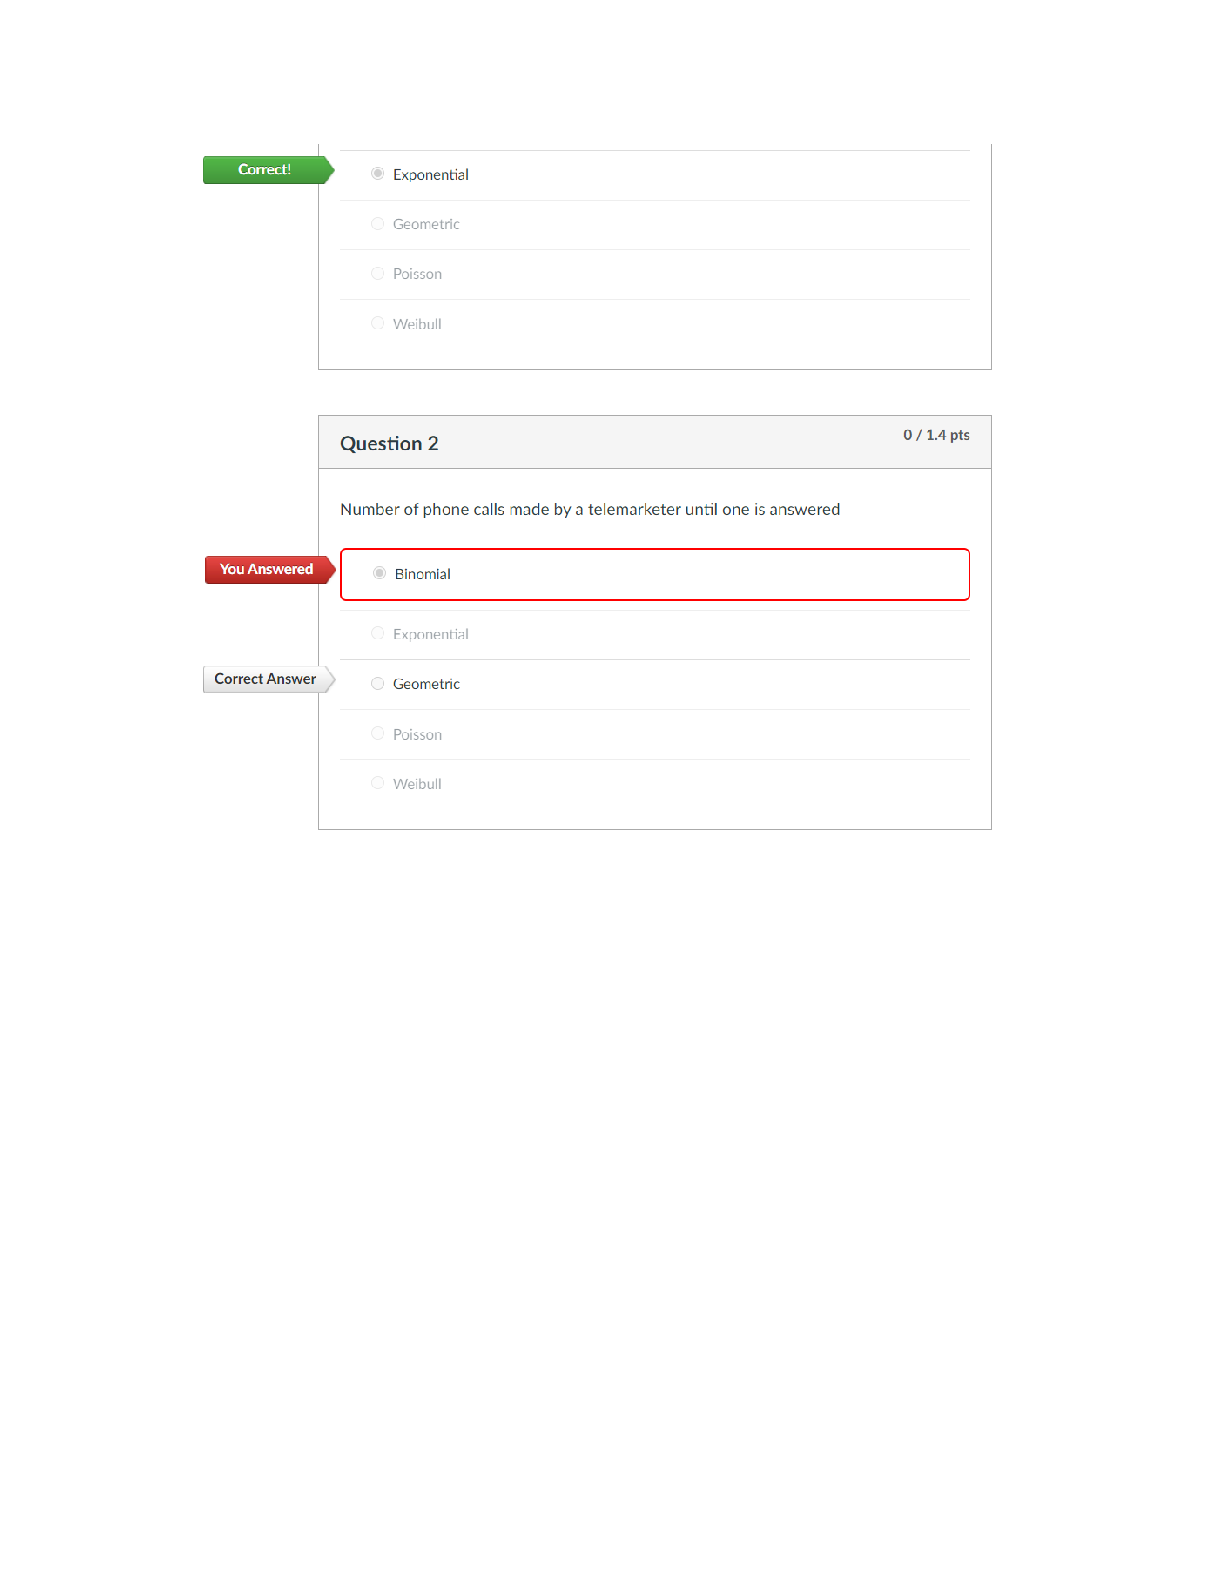Select Exponential radio button in first question
This screenshot has width=1224, height=1584.
click(377, 174)
